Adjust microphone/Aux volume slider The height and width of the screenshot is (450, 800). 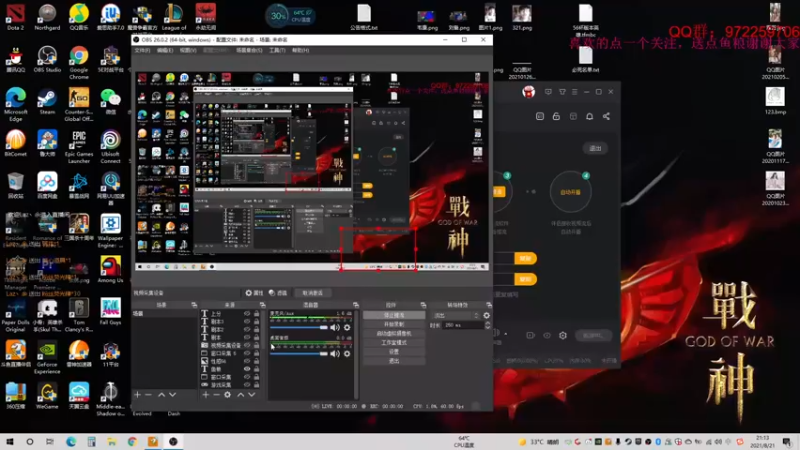pos(299,328)
